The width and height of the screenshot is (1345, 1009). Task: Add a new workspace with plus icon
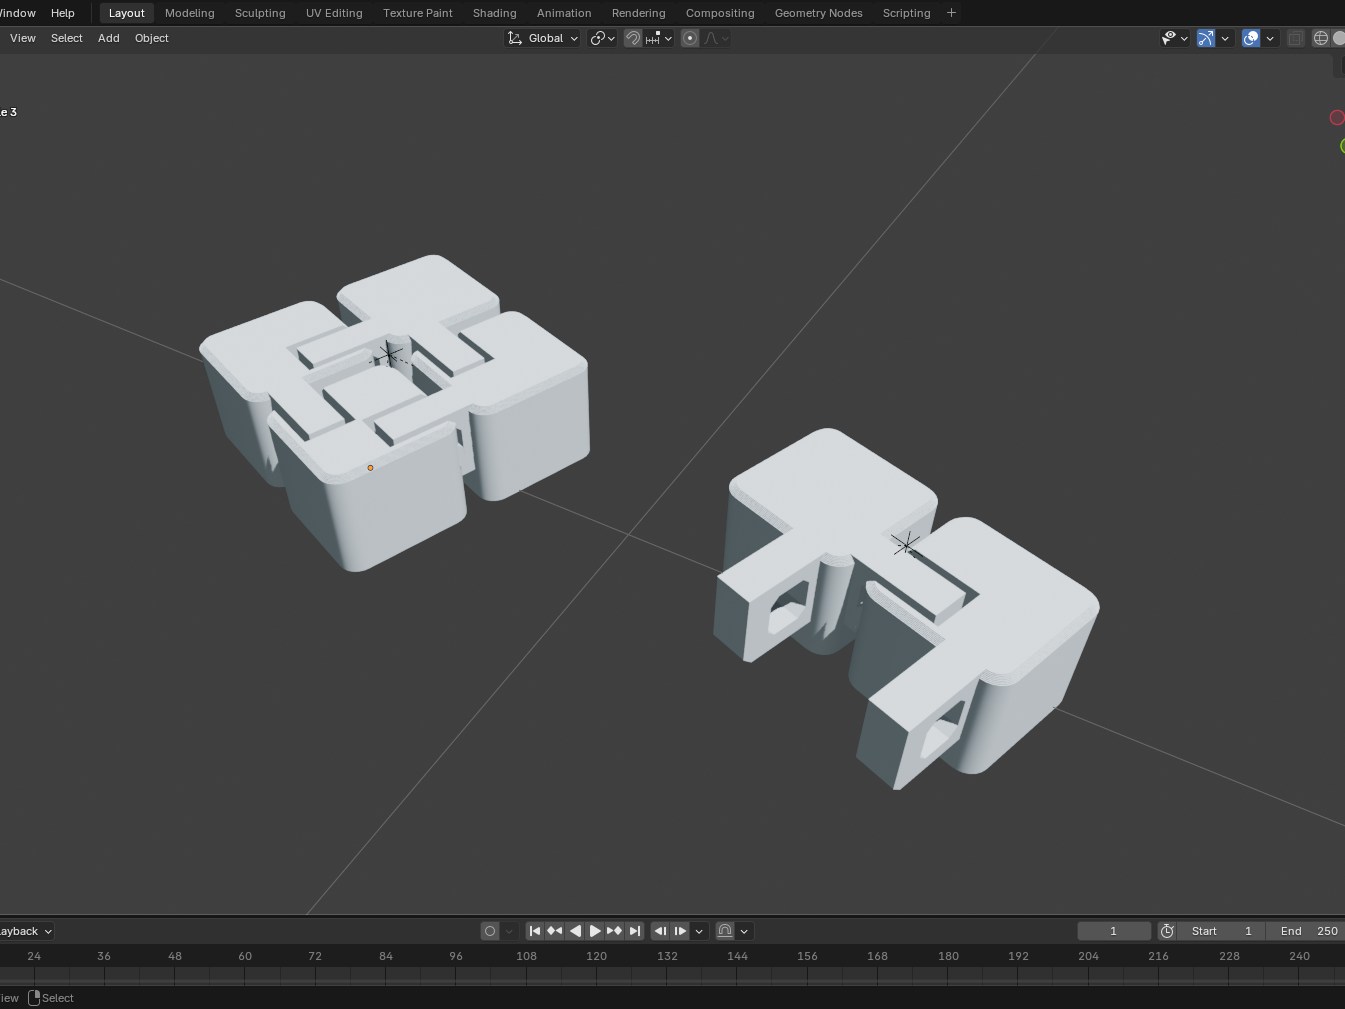(x=951, y=13)
